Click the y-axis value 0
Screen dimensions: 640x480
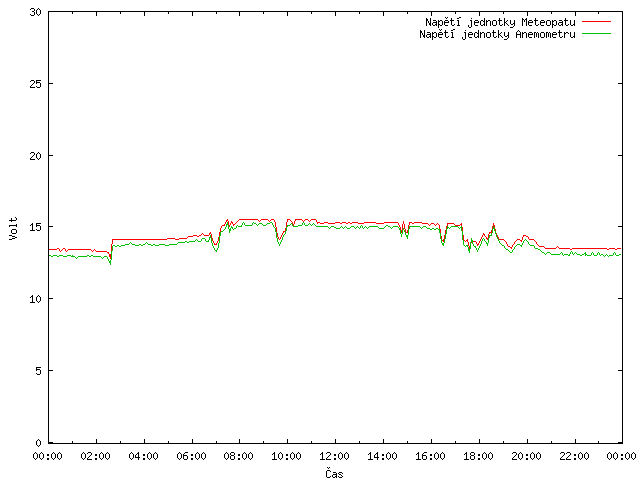point(38,443)
